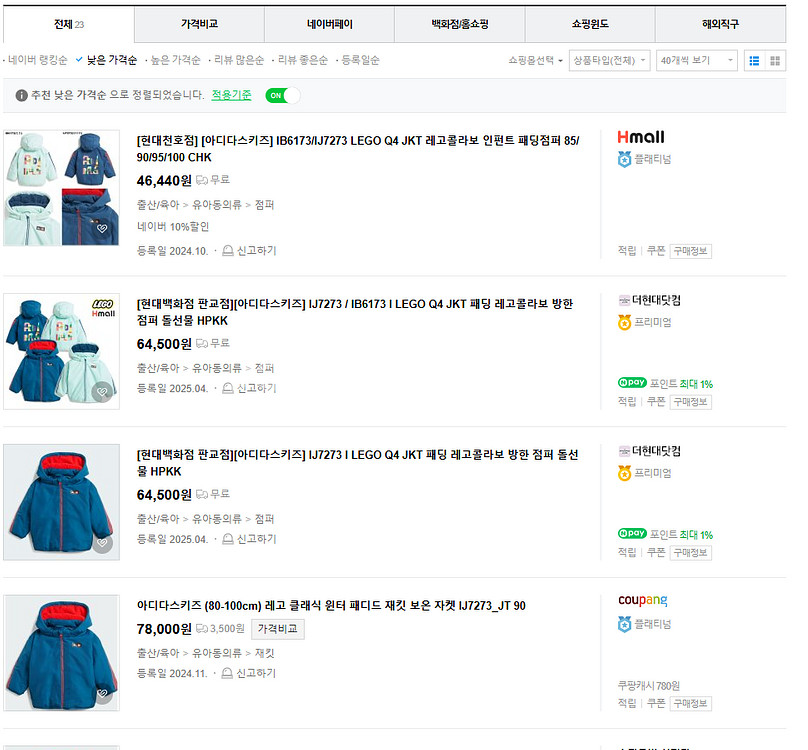Click 플래티넘 badge icon under Hmall
Screen dimensions: 808x750
[x=624, y=159]
